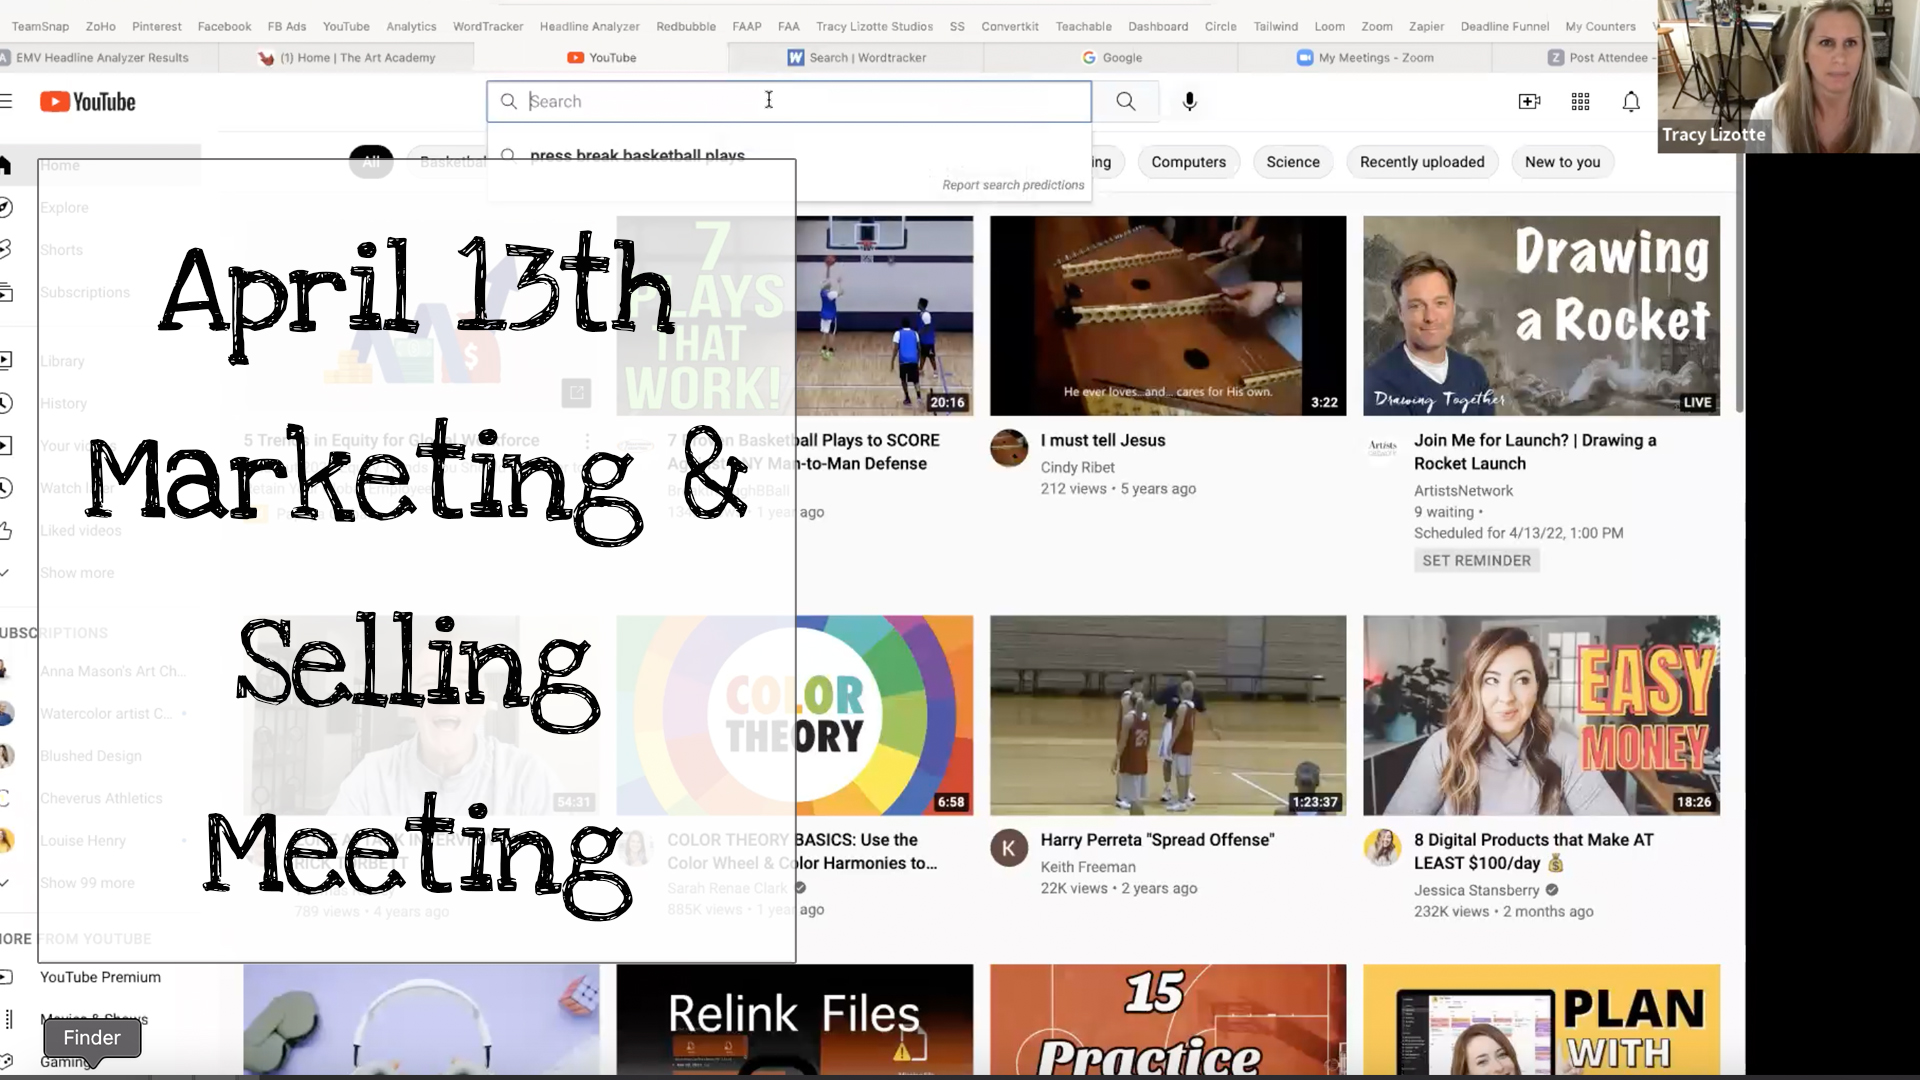Click the Cindy Ribet channel name

coord(1077,467)
